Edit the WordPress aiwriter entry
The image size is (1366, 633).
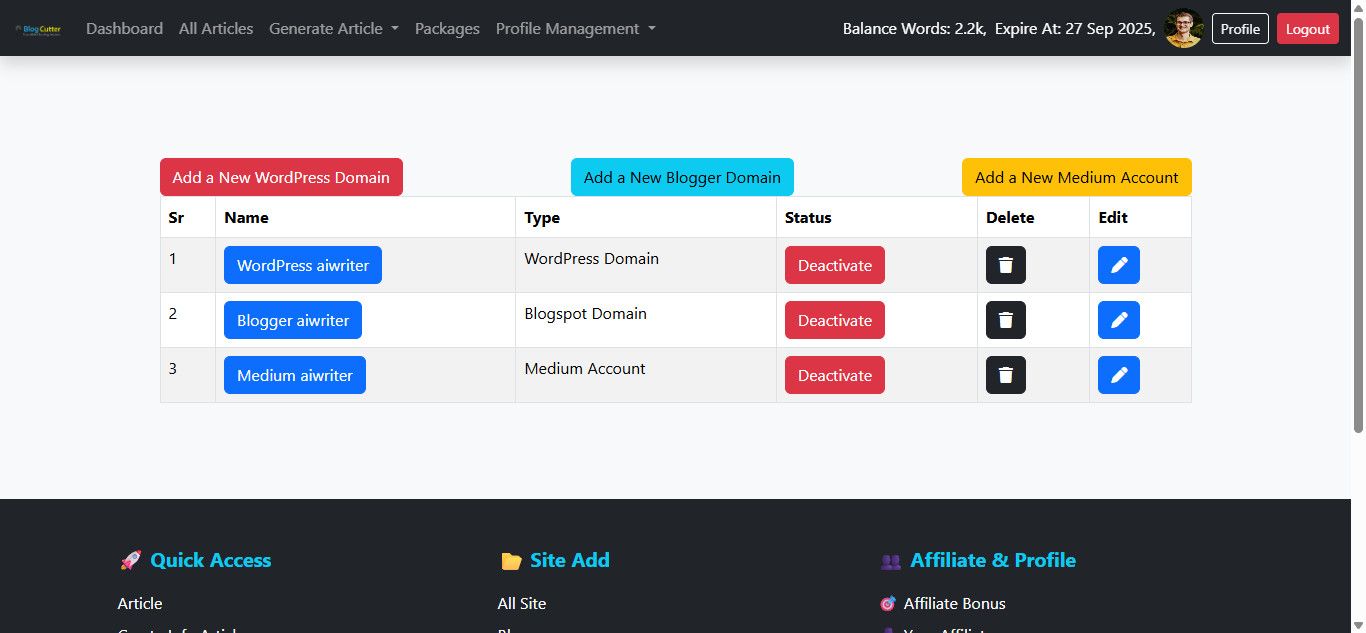click(x=1118, y=265)
